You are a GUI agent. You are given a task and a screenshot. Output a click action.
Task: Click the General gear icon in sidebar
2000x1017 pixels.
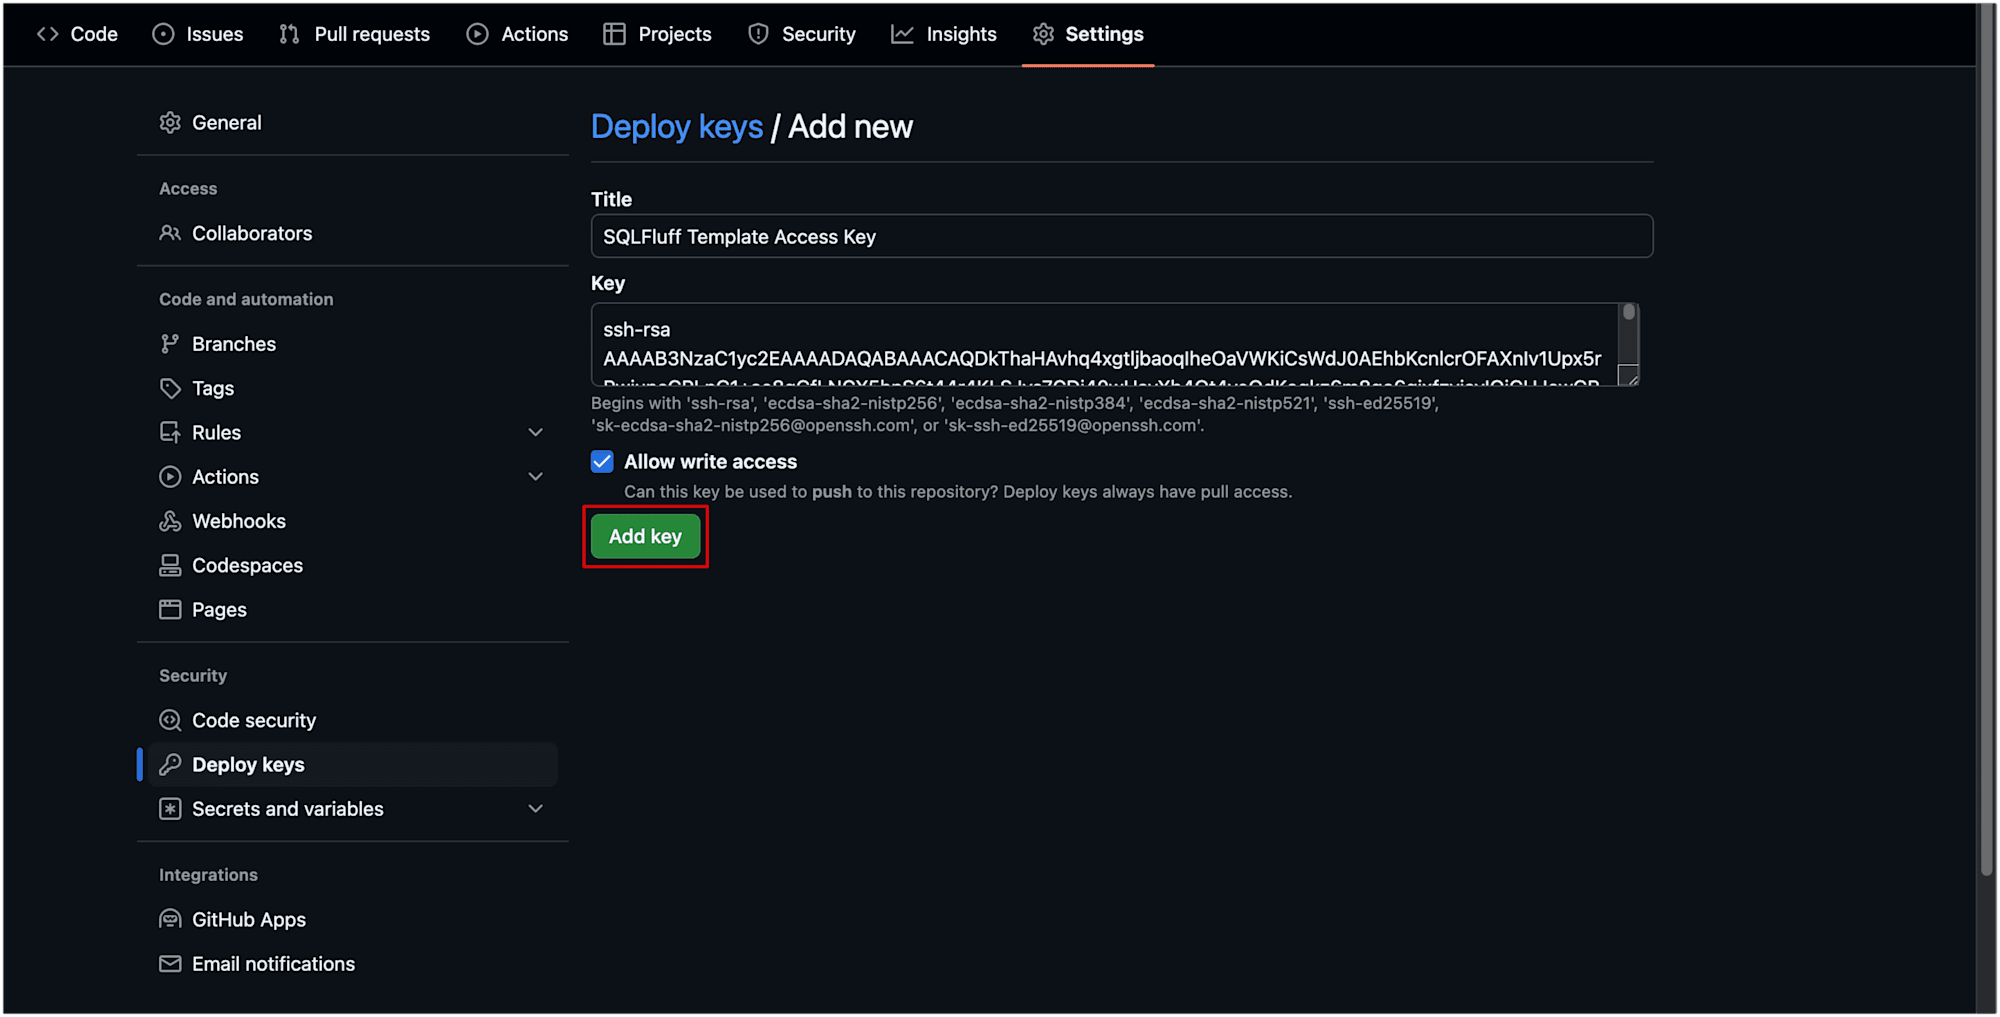(170, 123)
